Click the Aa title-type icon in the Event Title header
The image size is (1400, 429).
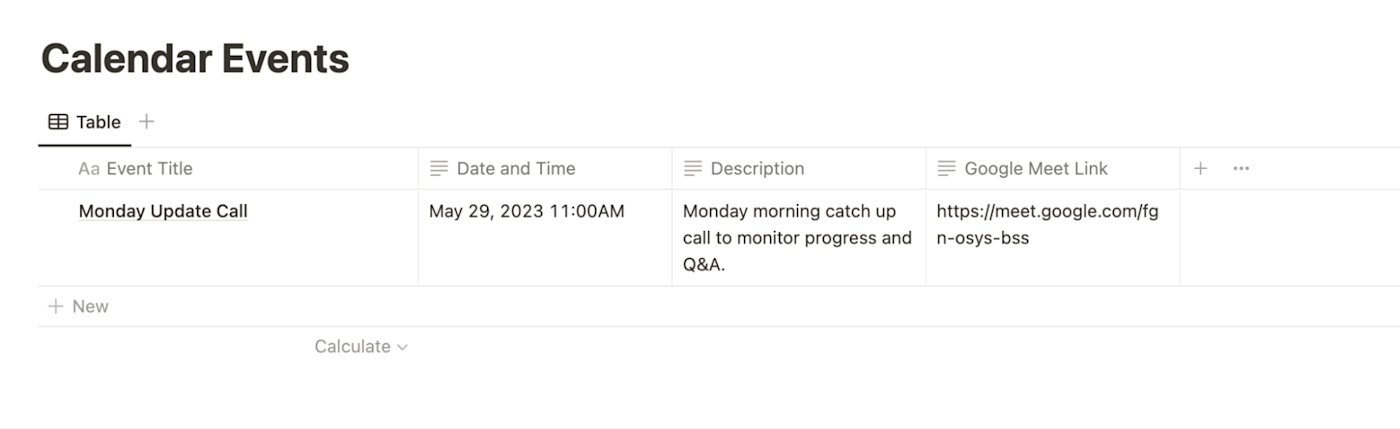[89, 169]
